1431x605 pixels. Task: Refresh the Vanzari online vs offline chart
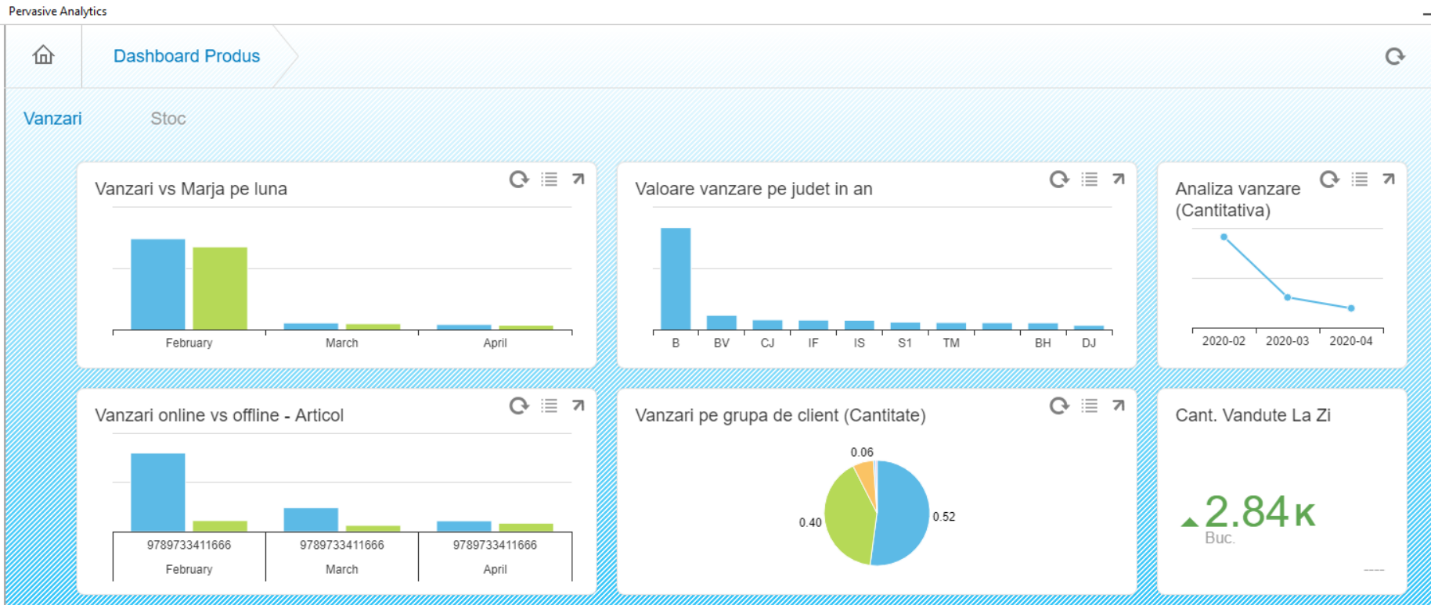518,406
